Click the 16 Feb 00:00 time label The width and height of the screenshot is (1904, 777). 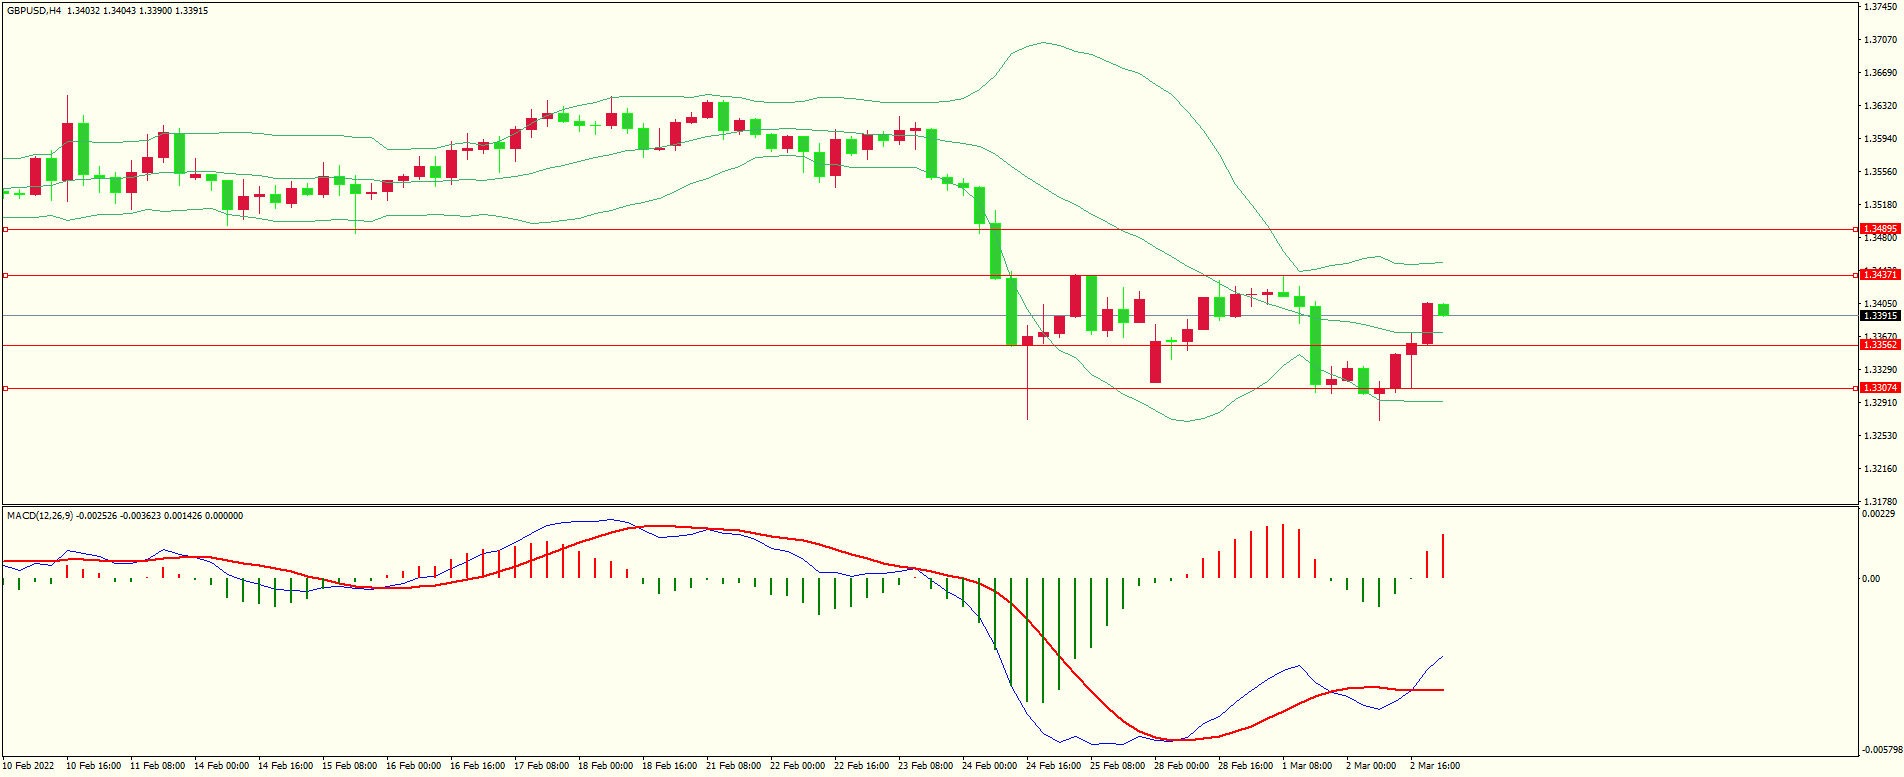pyautogui.click(x=414, y=766)
